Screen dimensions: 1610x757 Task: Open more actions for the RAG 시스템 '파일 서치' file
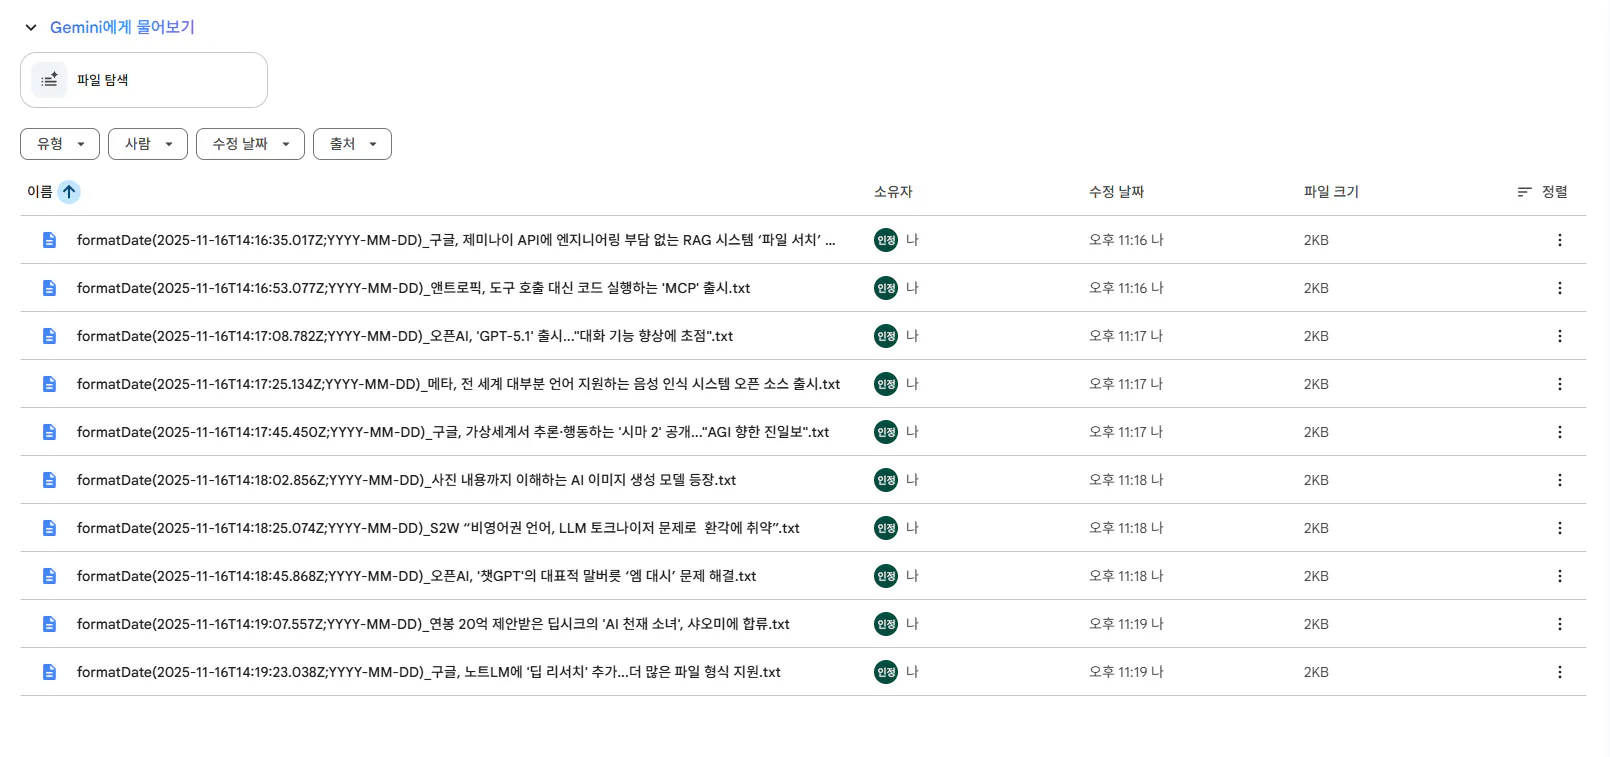pos(1559,240)
